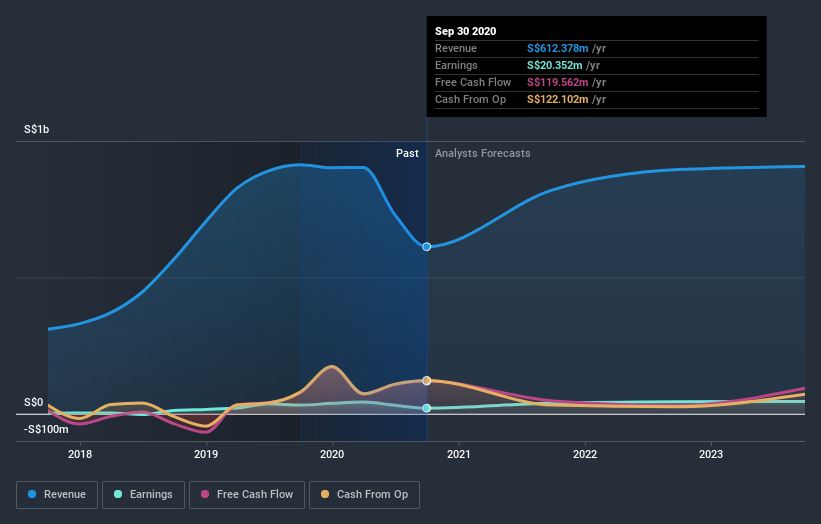Select the 2019 x-axis label

[206, 454]
